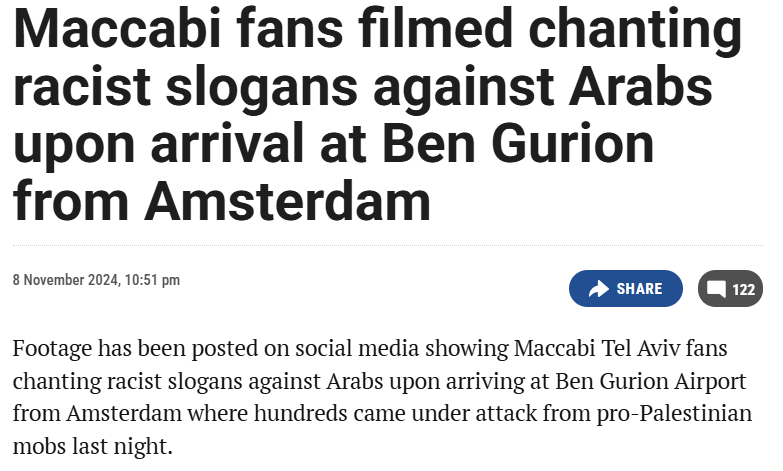
Task: Open the 122 comments count
Action: click(744, 290)
